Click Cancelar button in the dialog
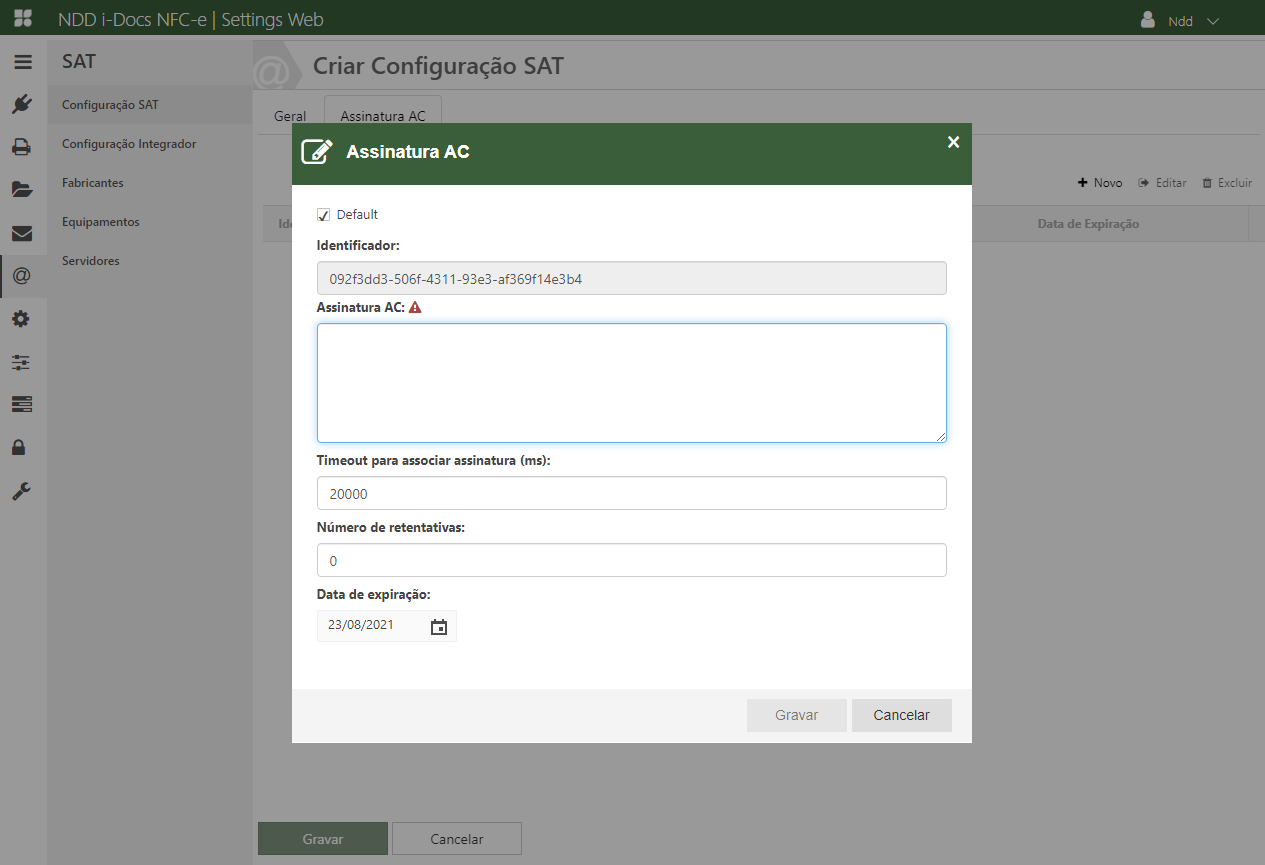This screenshot has width=1265, height=865. pos(902,715)
